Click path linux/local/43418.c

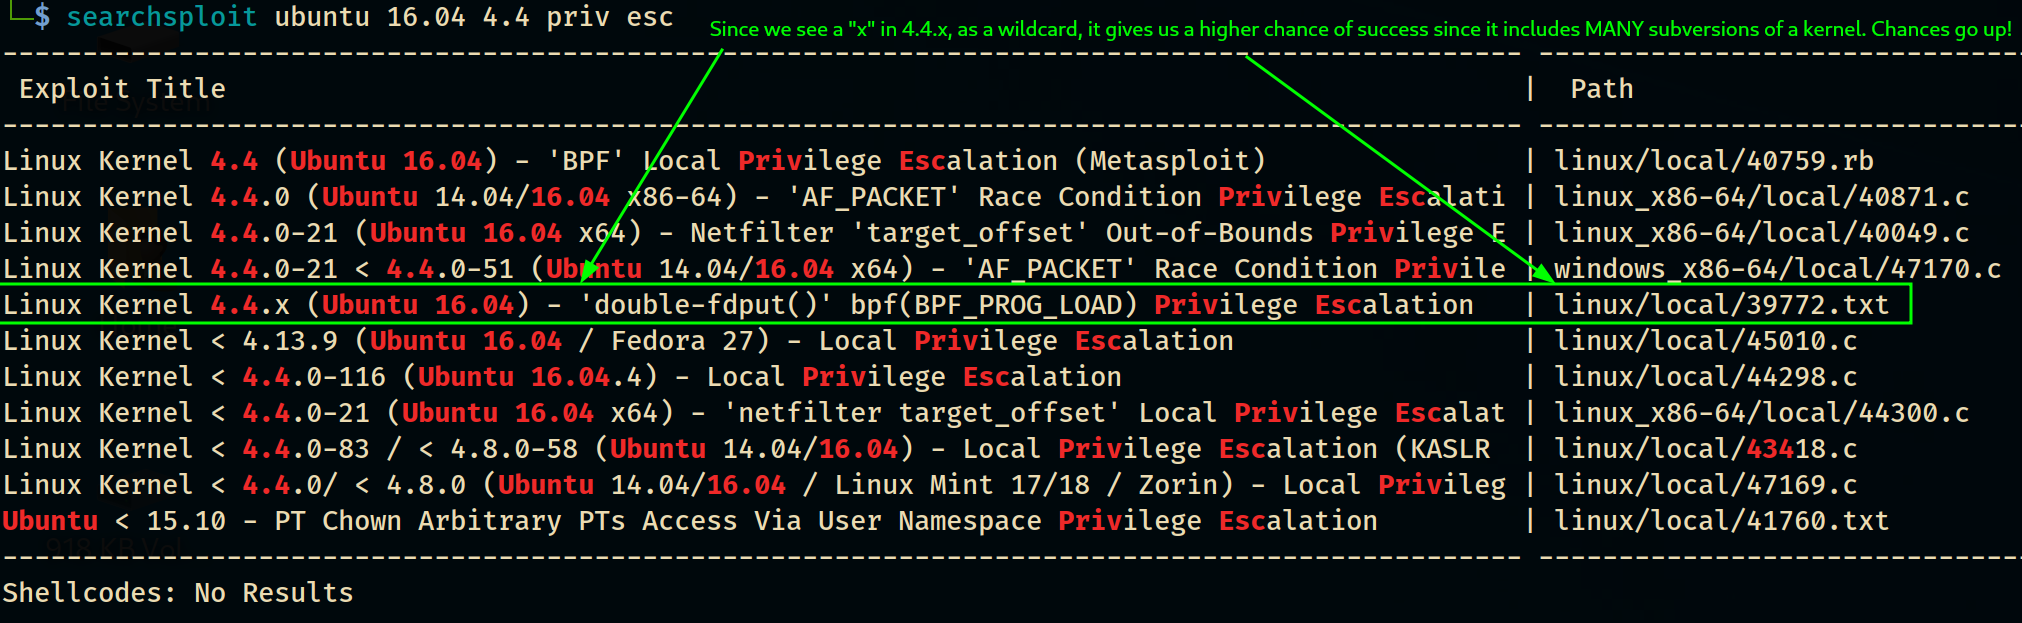[1705, 449]
